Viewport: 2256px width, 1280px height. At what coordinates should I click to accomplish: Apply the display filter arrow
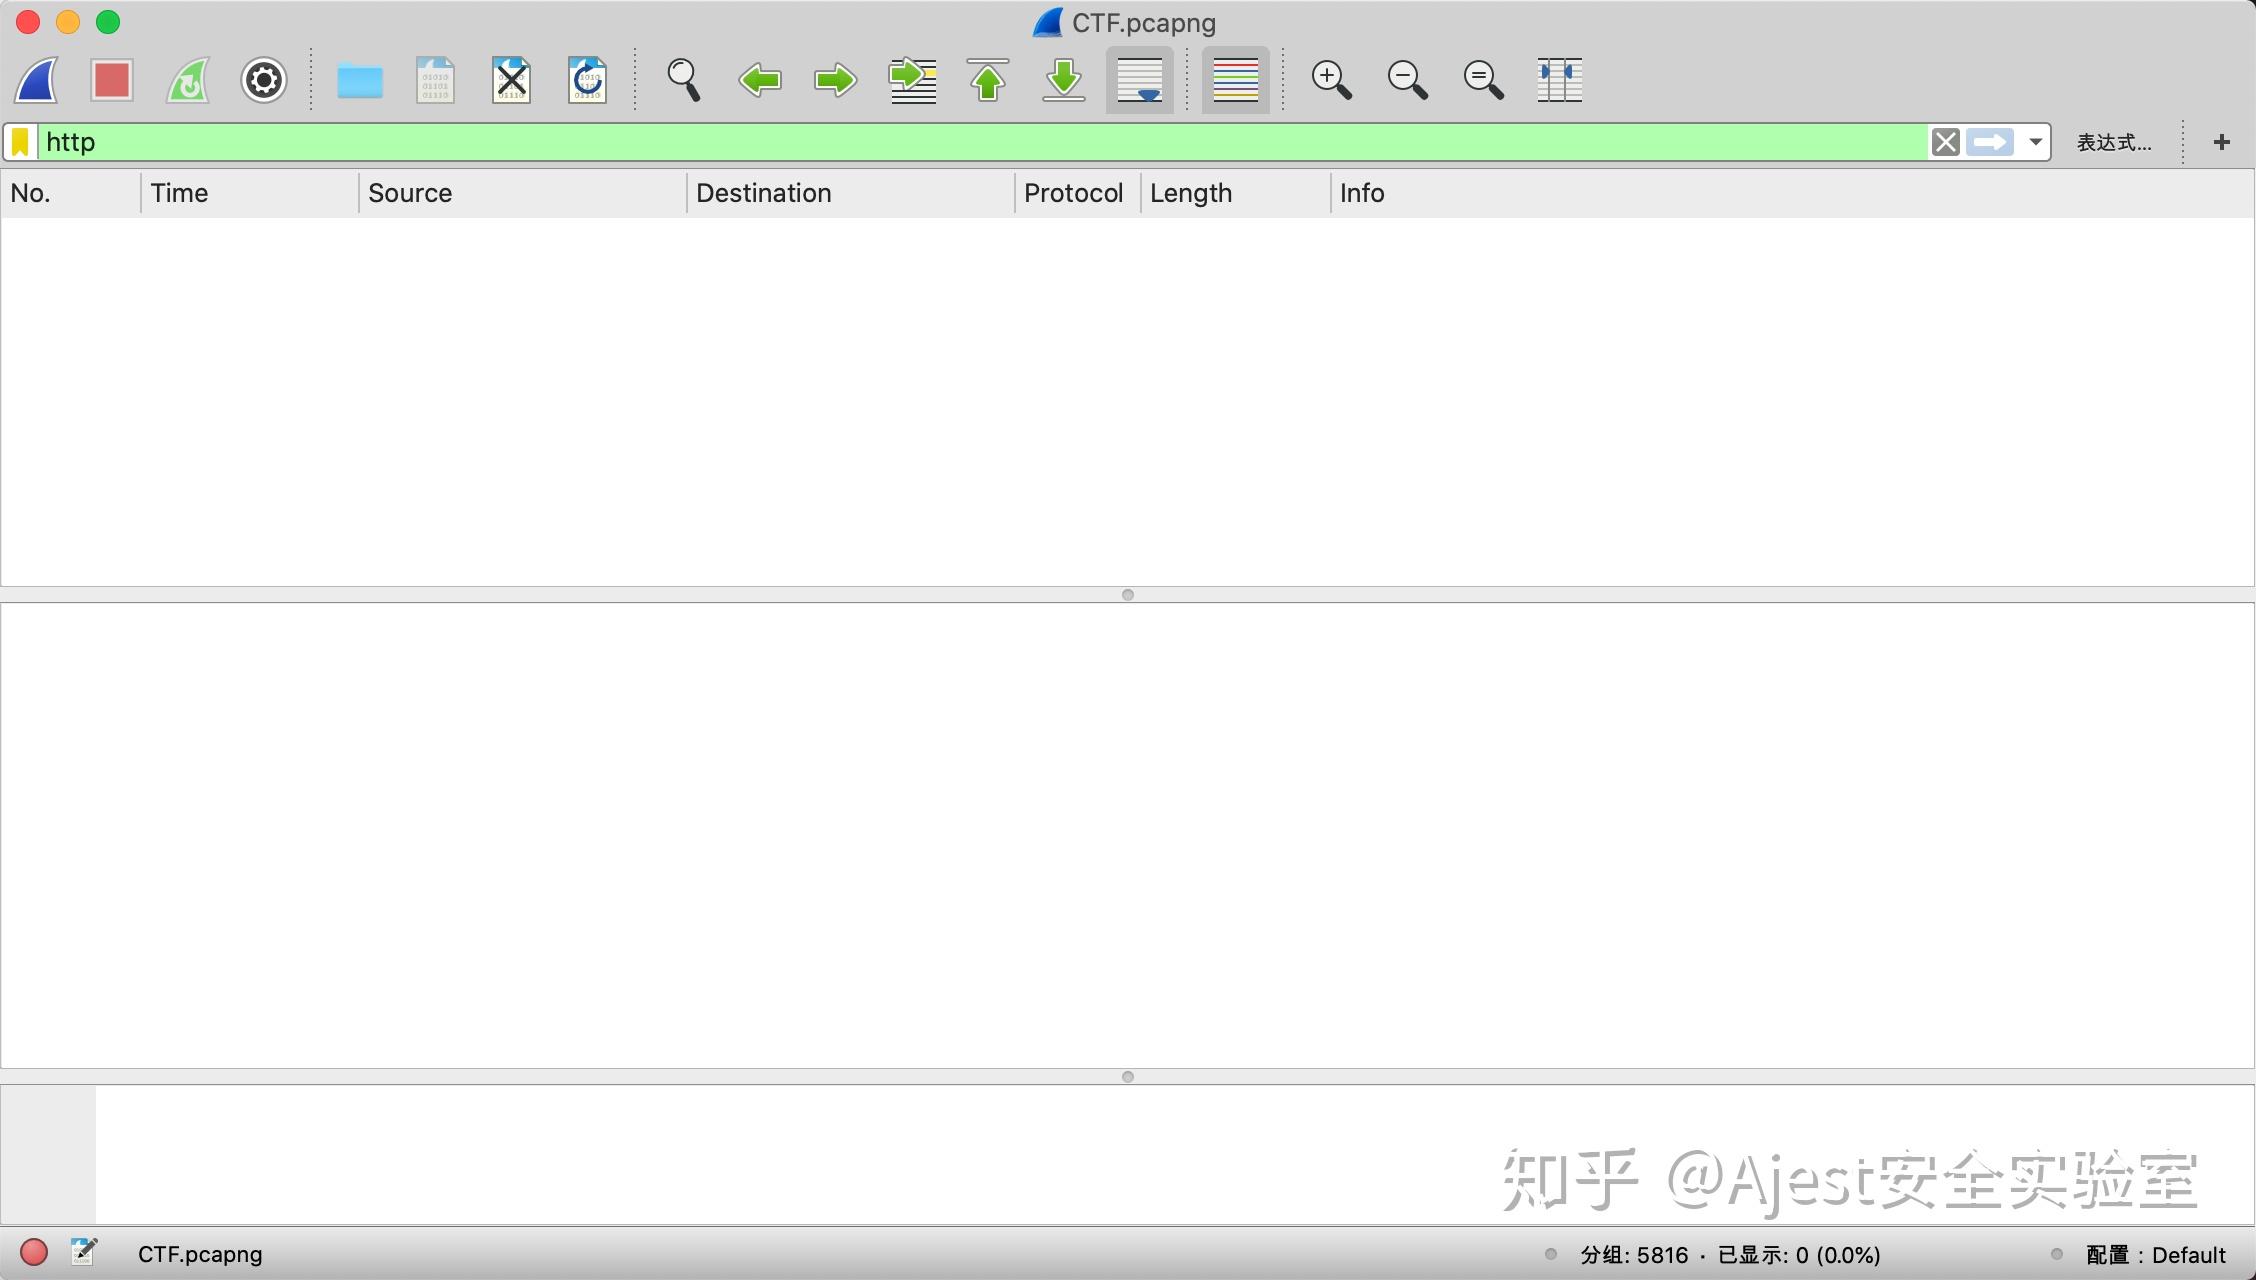click(1990, 142)
